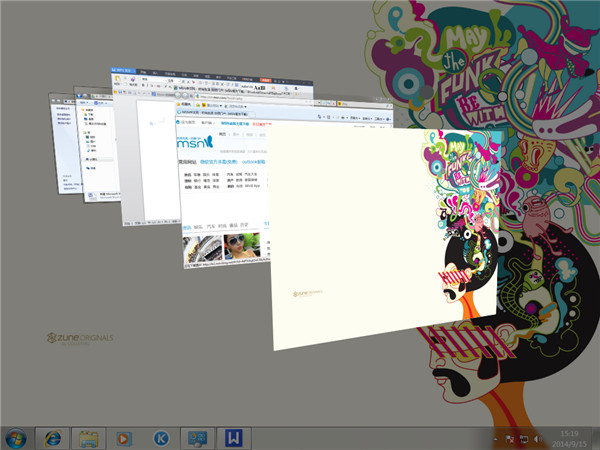Screen dimensions: 600x450
Task: Click the blue K music player icon
Action: tap(159, 438)
